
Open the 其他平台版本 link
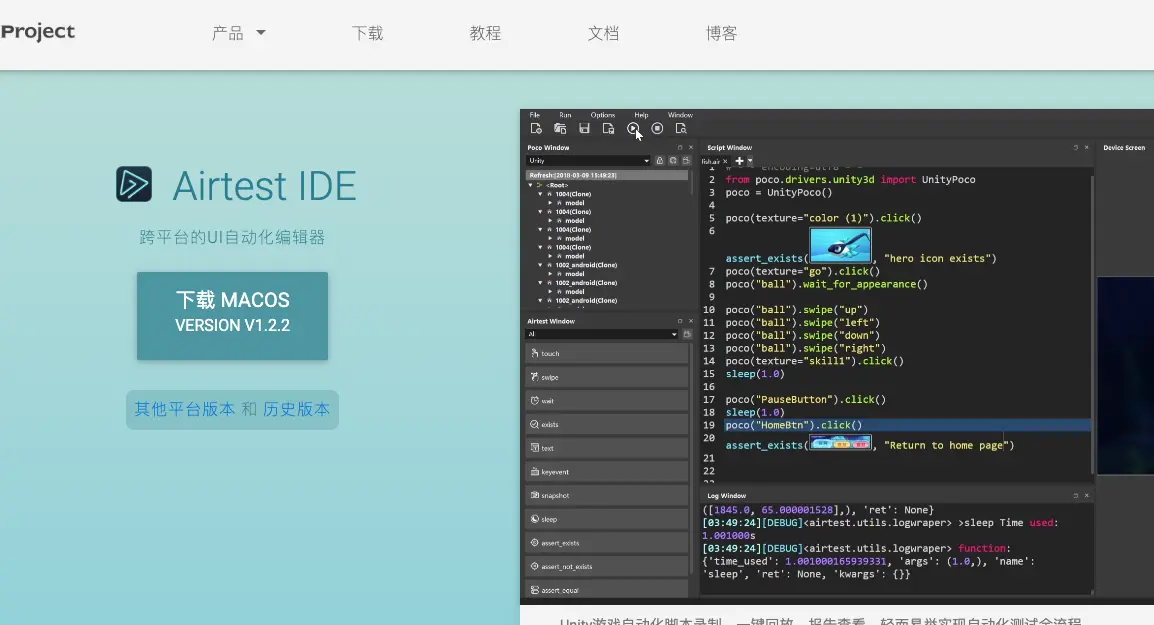(185, 409)
